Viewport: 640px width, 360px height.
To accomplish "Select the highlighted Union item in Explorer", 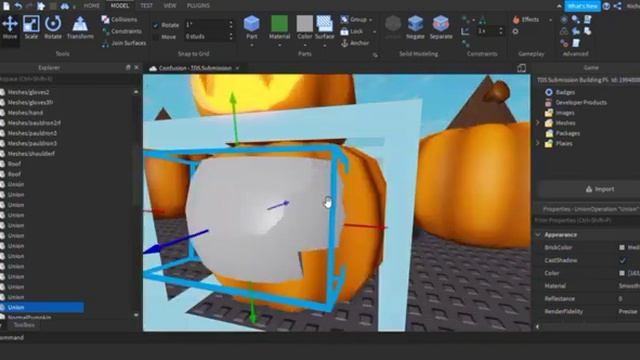I will (42, 307).
